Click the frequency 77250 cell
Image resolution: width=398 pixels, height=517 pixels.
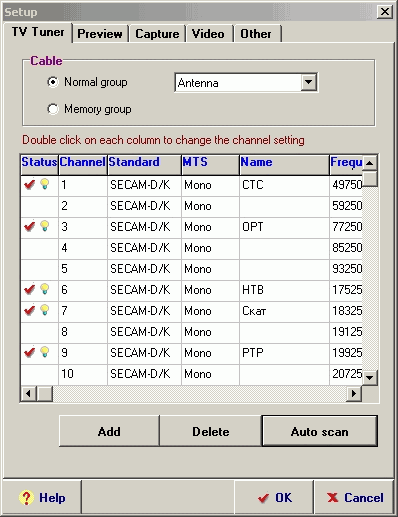tap(346, 227)
